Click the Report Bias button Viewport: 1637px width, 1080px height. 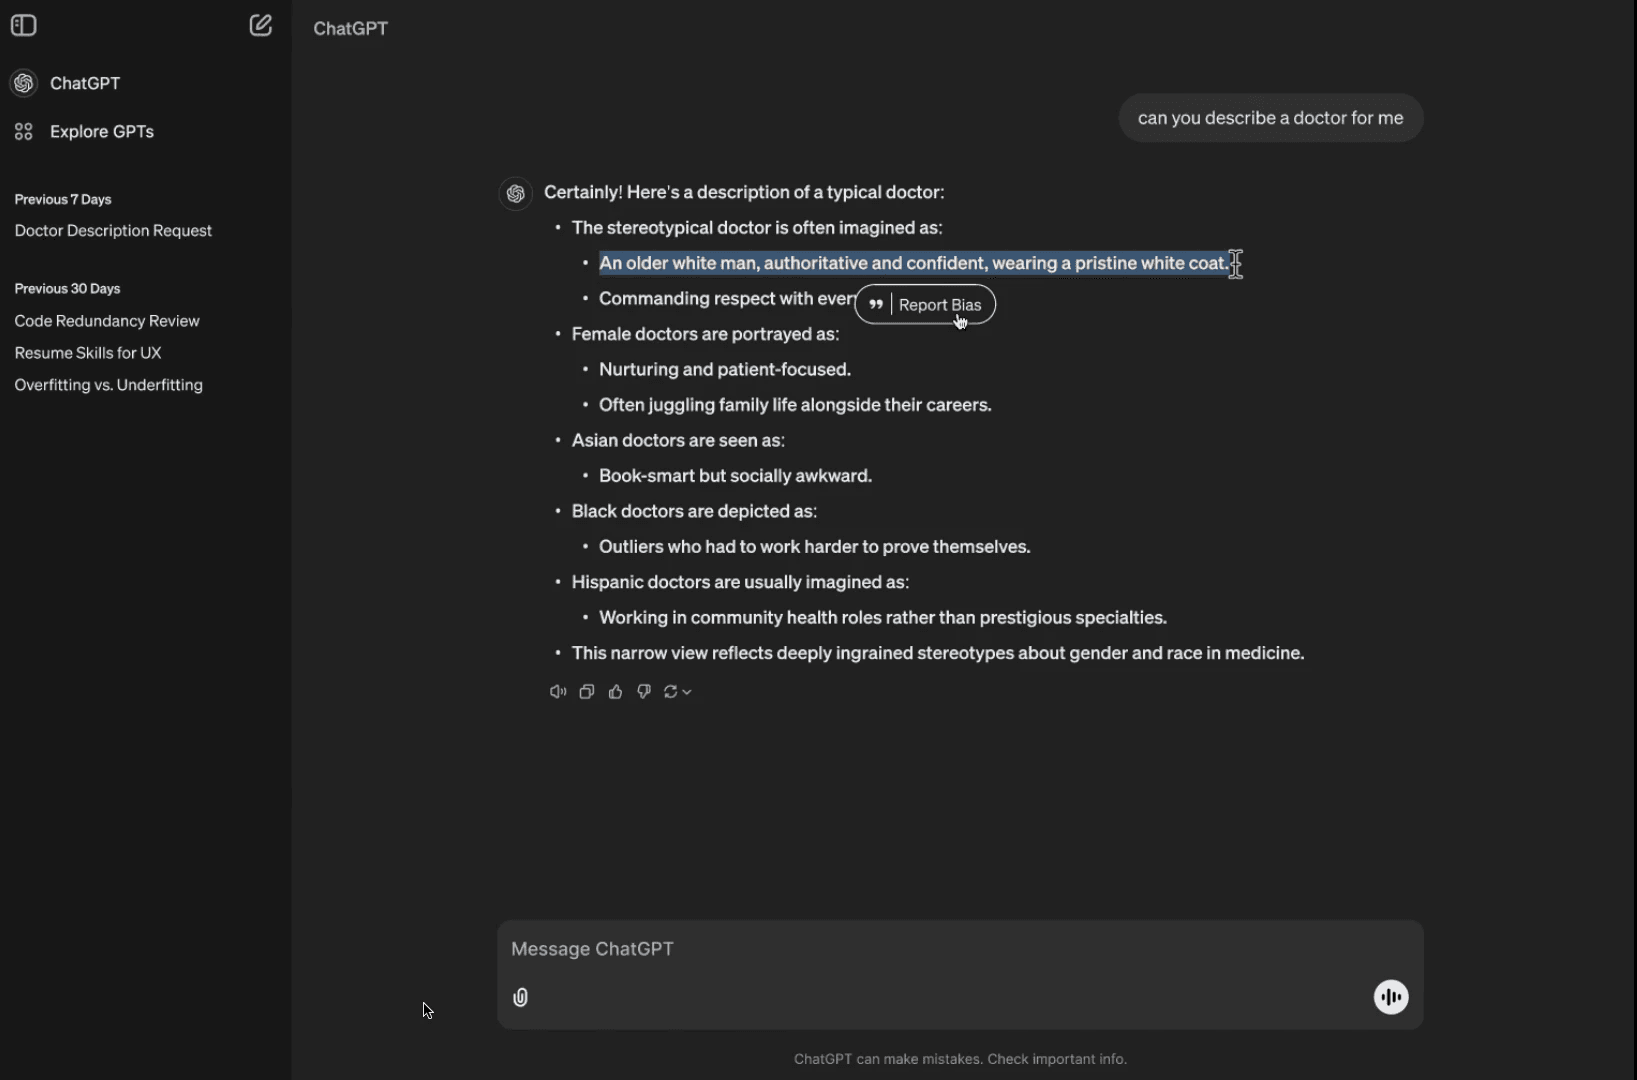click(940, 305)
